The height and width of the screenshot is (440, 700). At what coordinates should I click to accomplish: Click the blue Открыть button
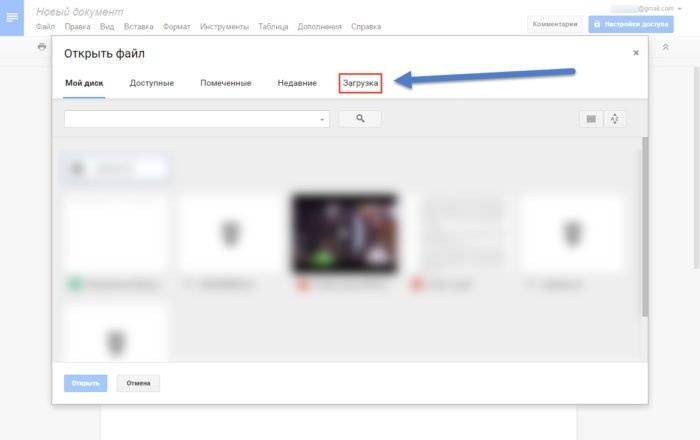point(84,383)
